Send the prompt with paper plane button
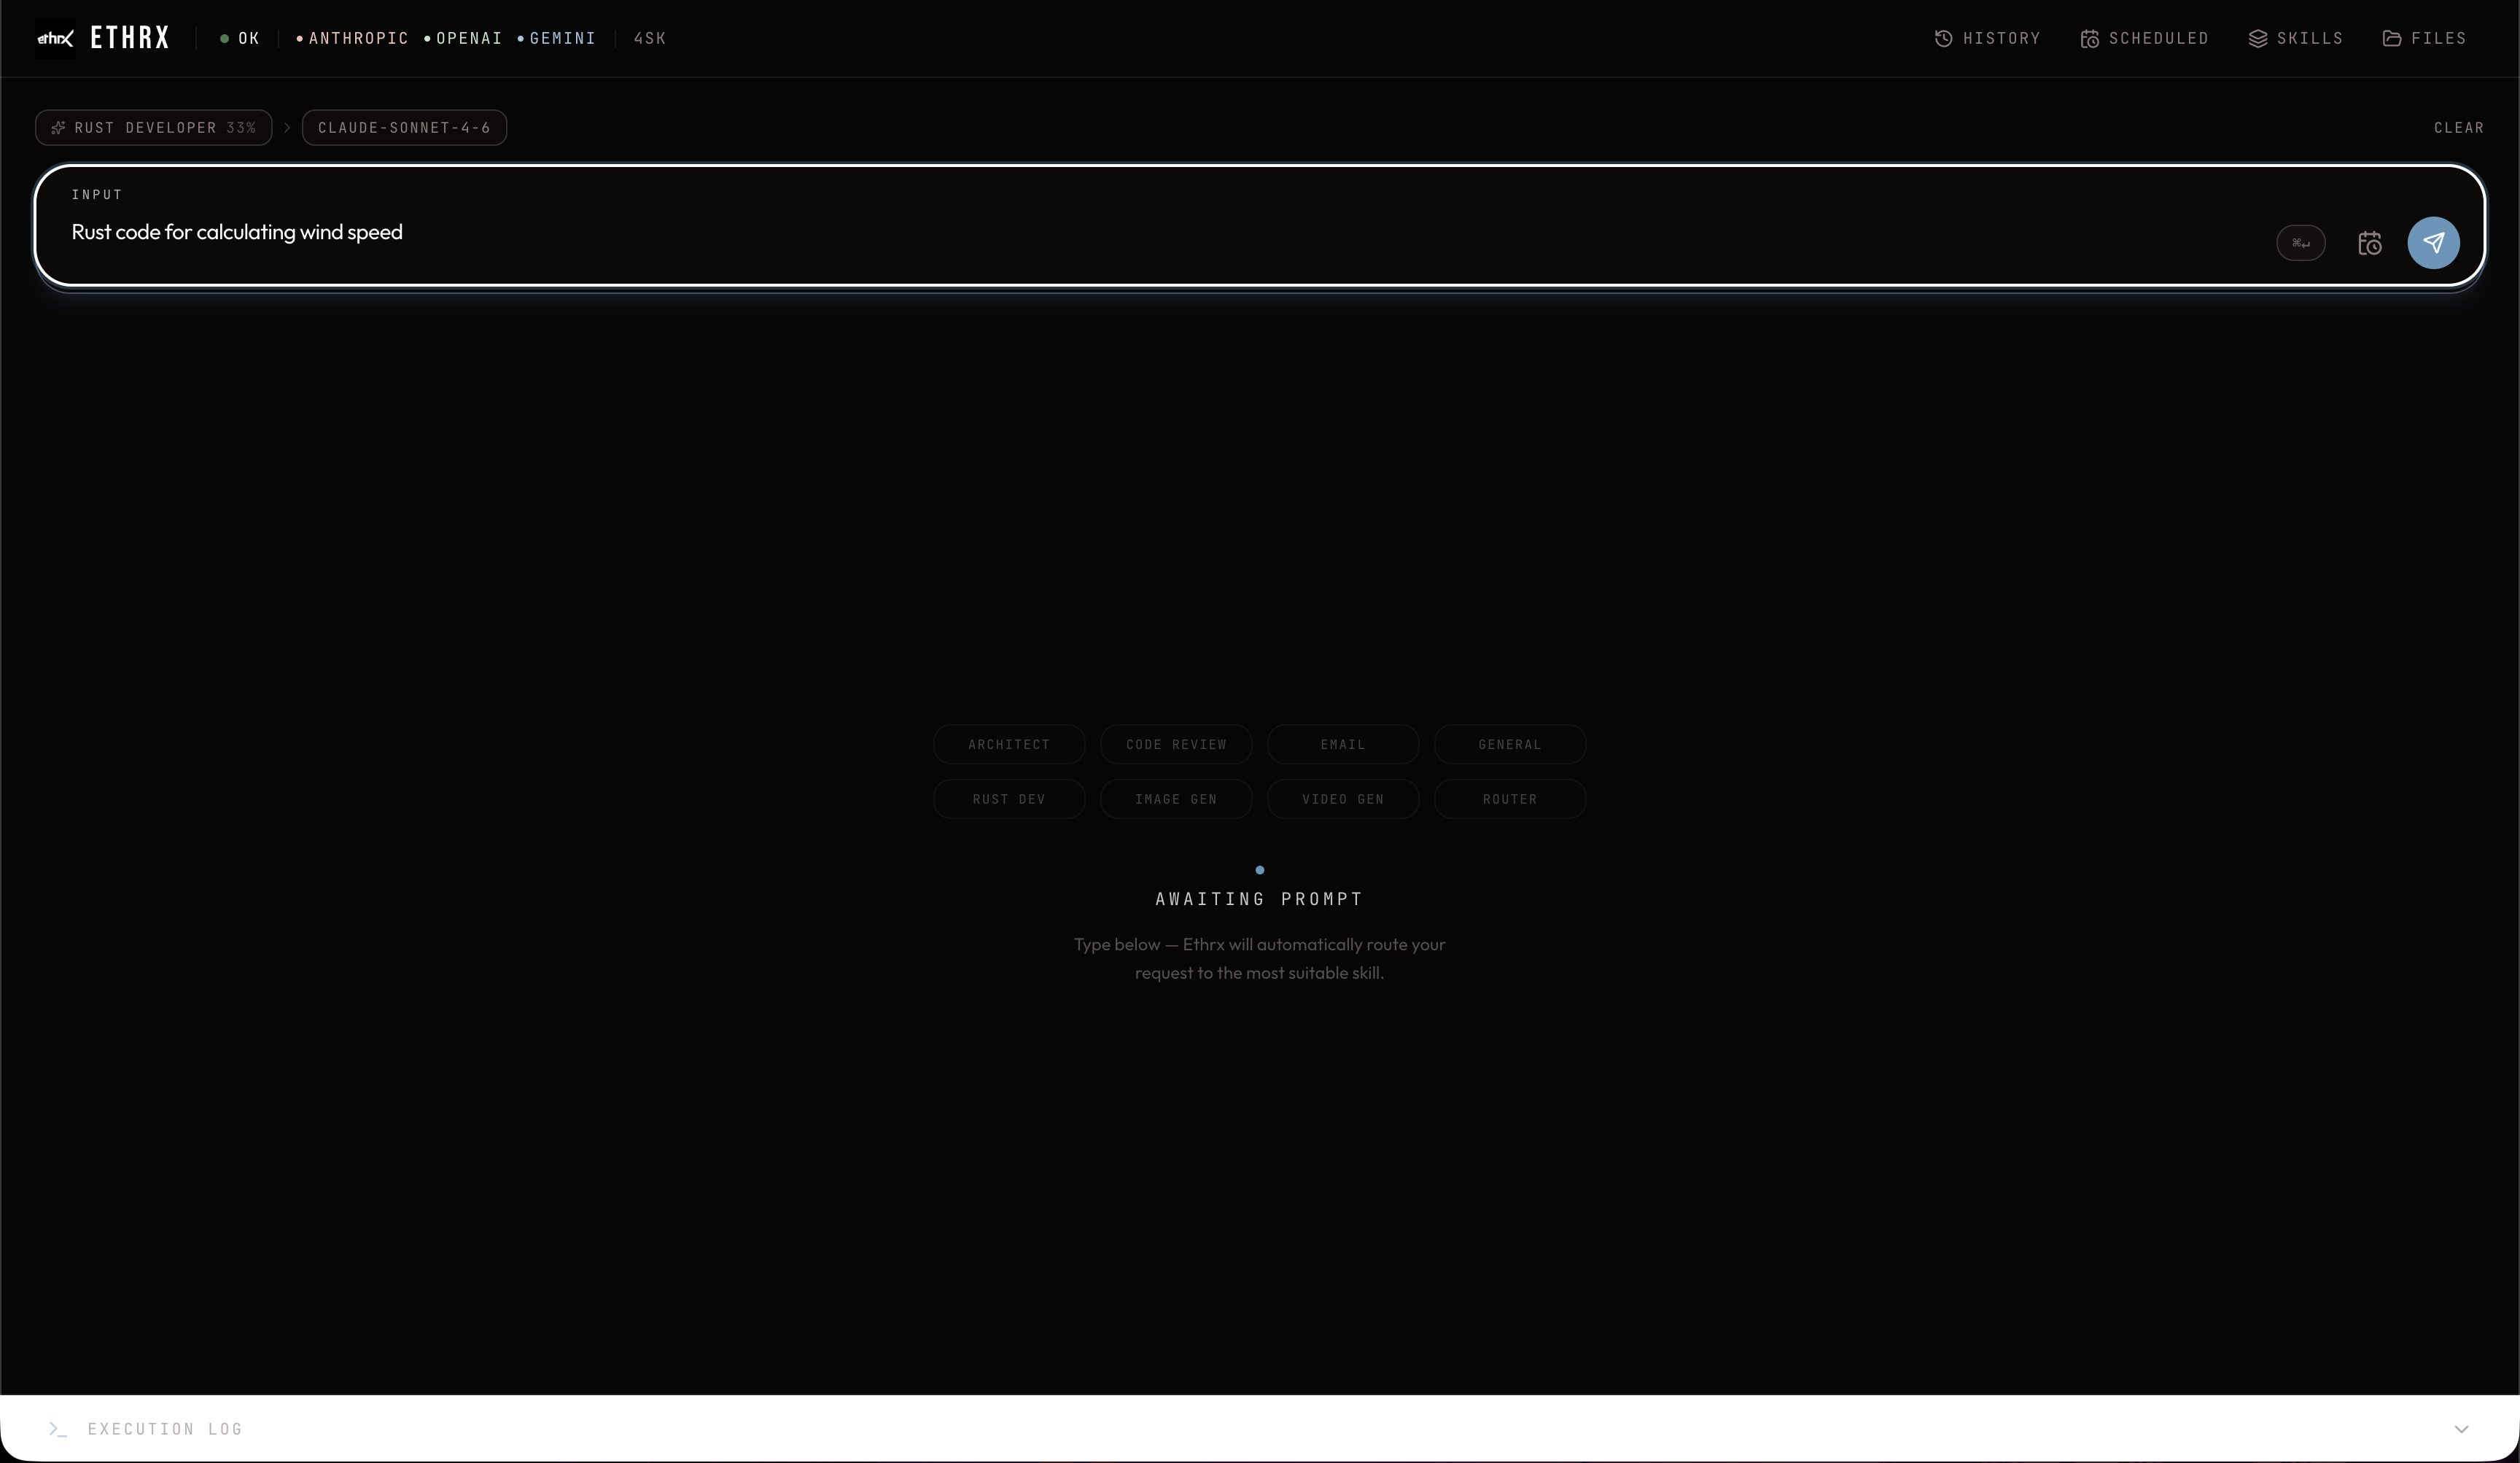 [2433, 243]
